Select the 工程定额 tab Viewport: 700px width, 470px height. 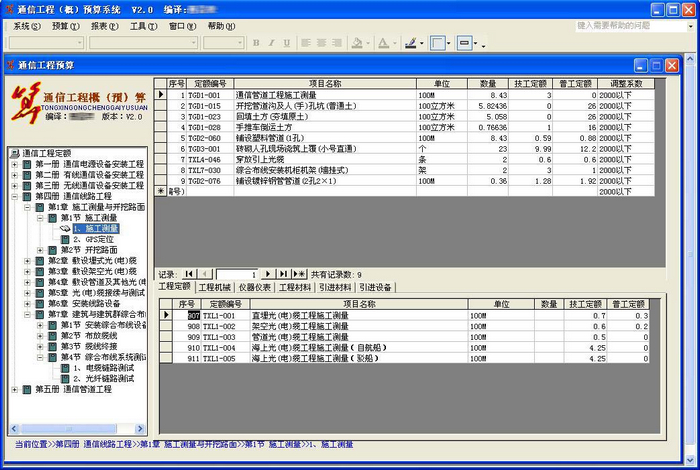point(175,287)
